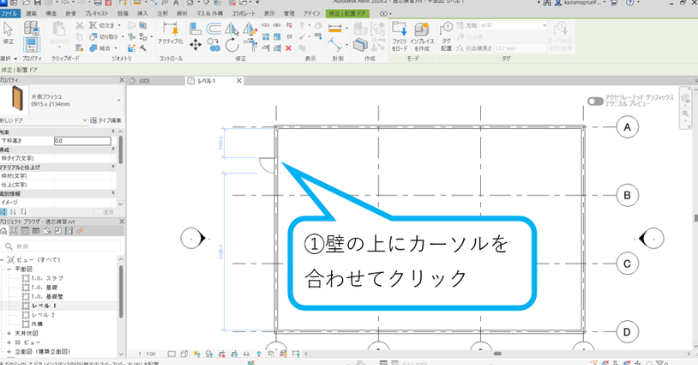The width and height of the screenshot is (698, 365).
Task: Select the Offset tool
Action: (x=214, y=29)
